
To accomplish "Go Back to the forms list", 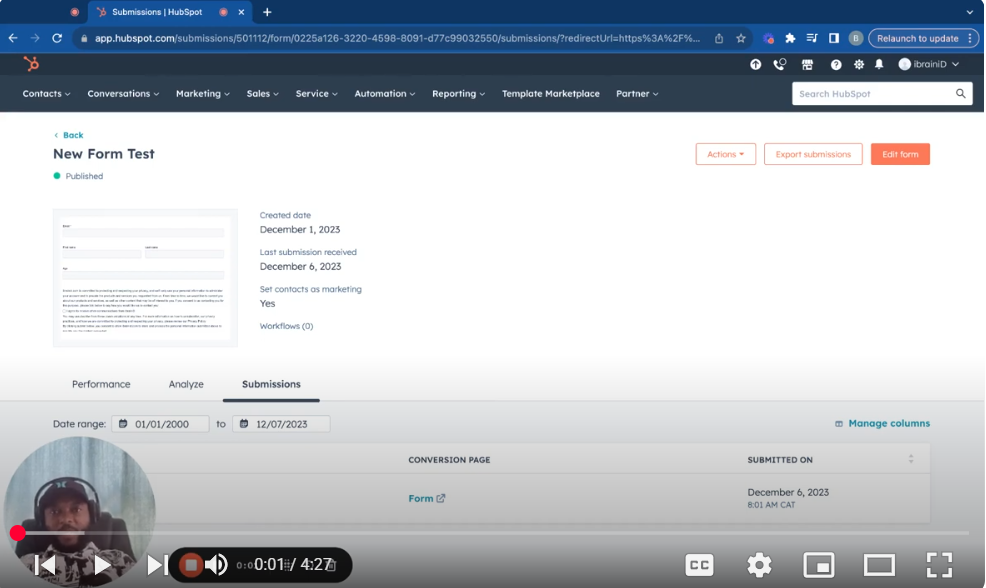I will [x=69, y=135].
